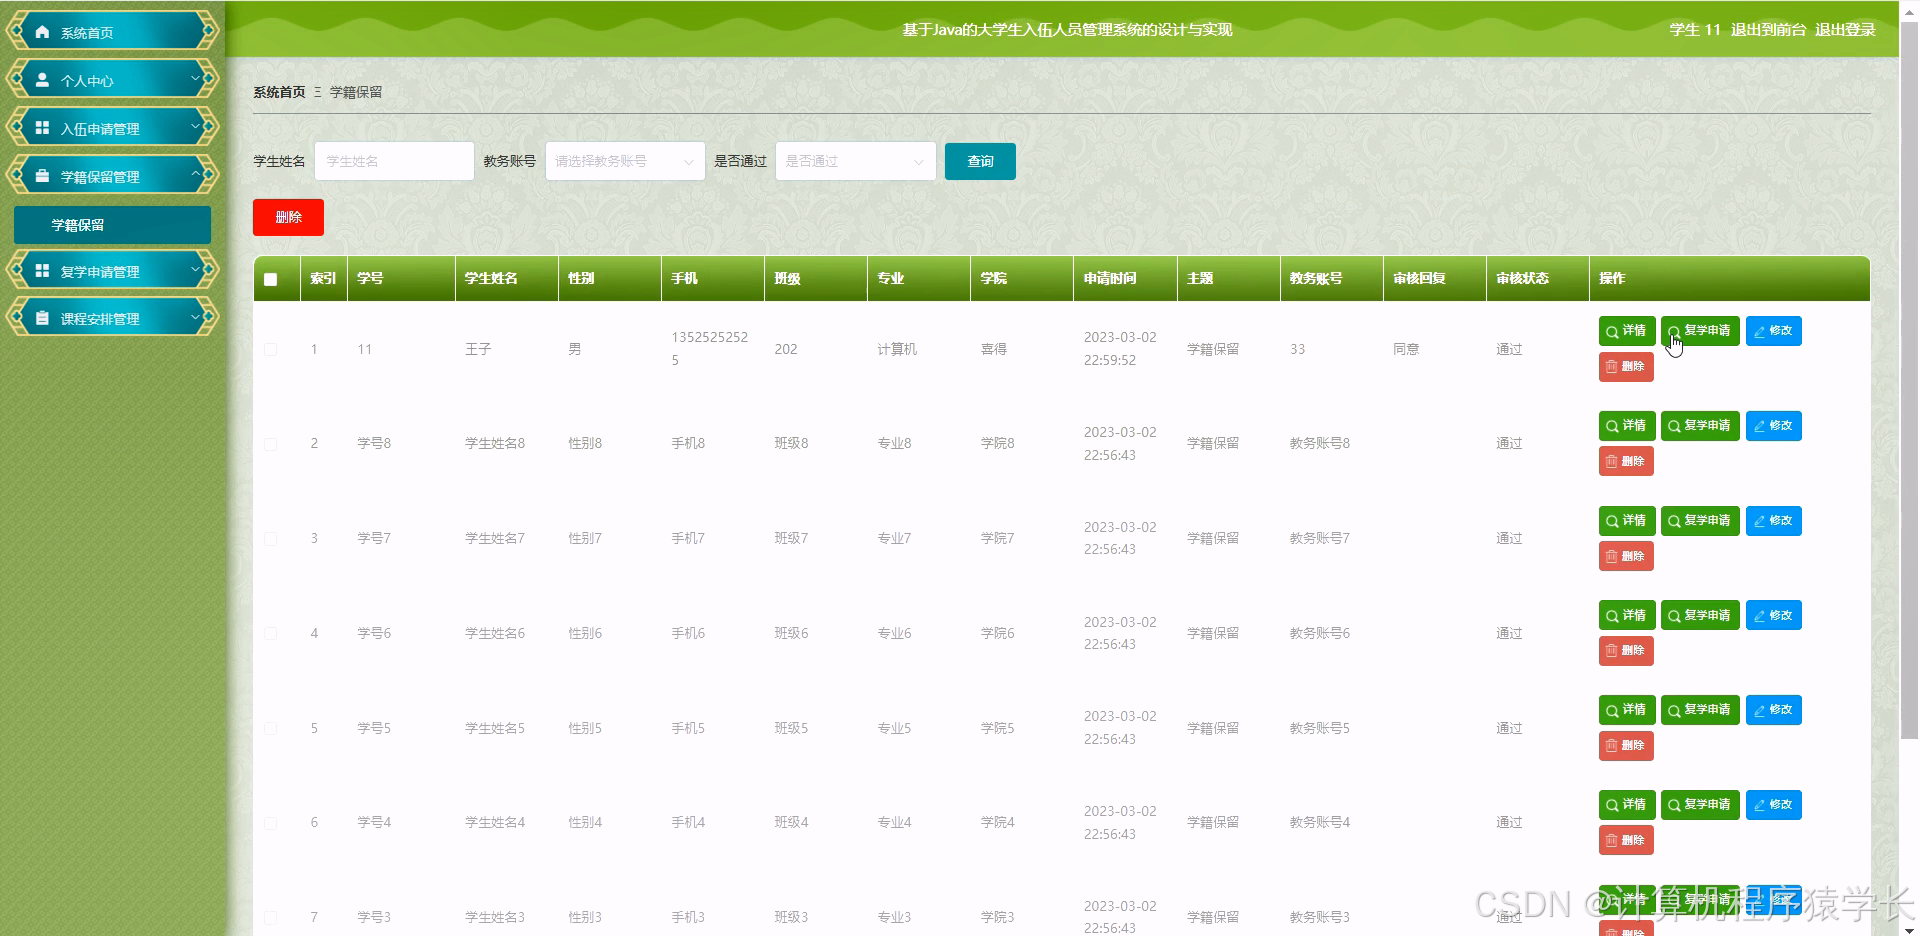1920x936 pixels.
Task: Click 复学申请 for 学号4 row
Action: 1700,805
